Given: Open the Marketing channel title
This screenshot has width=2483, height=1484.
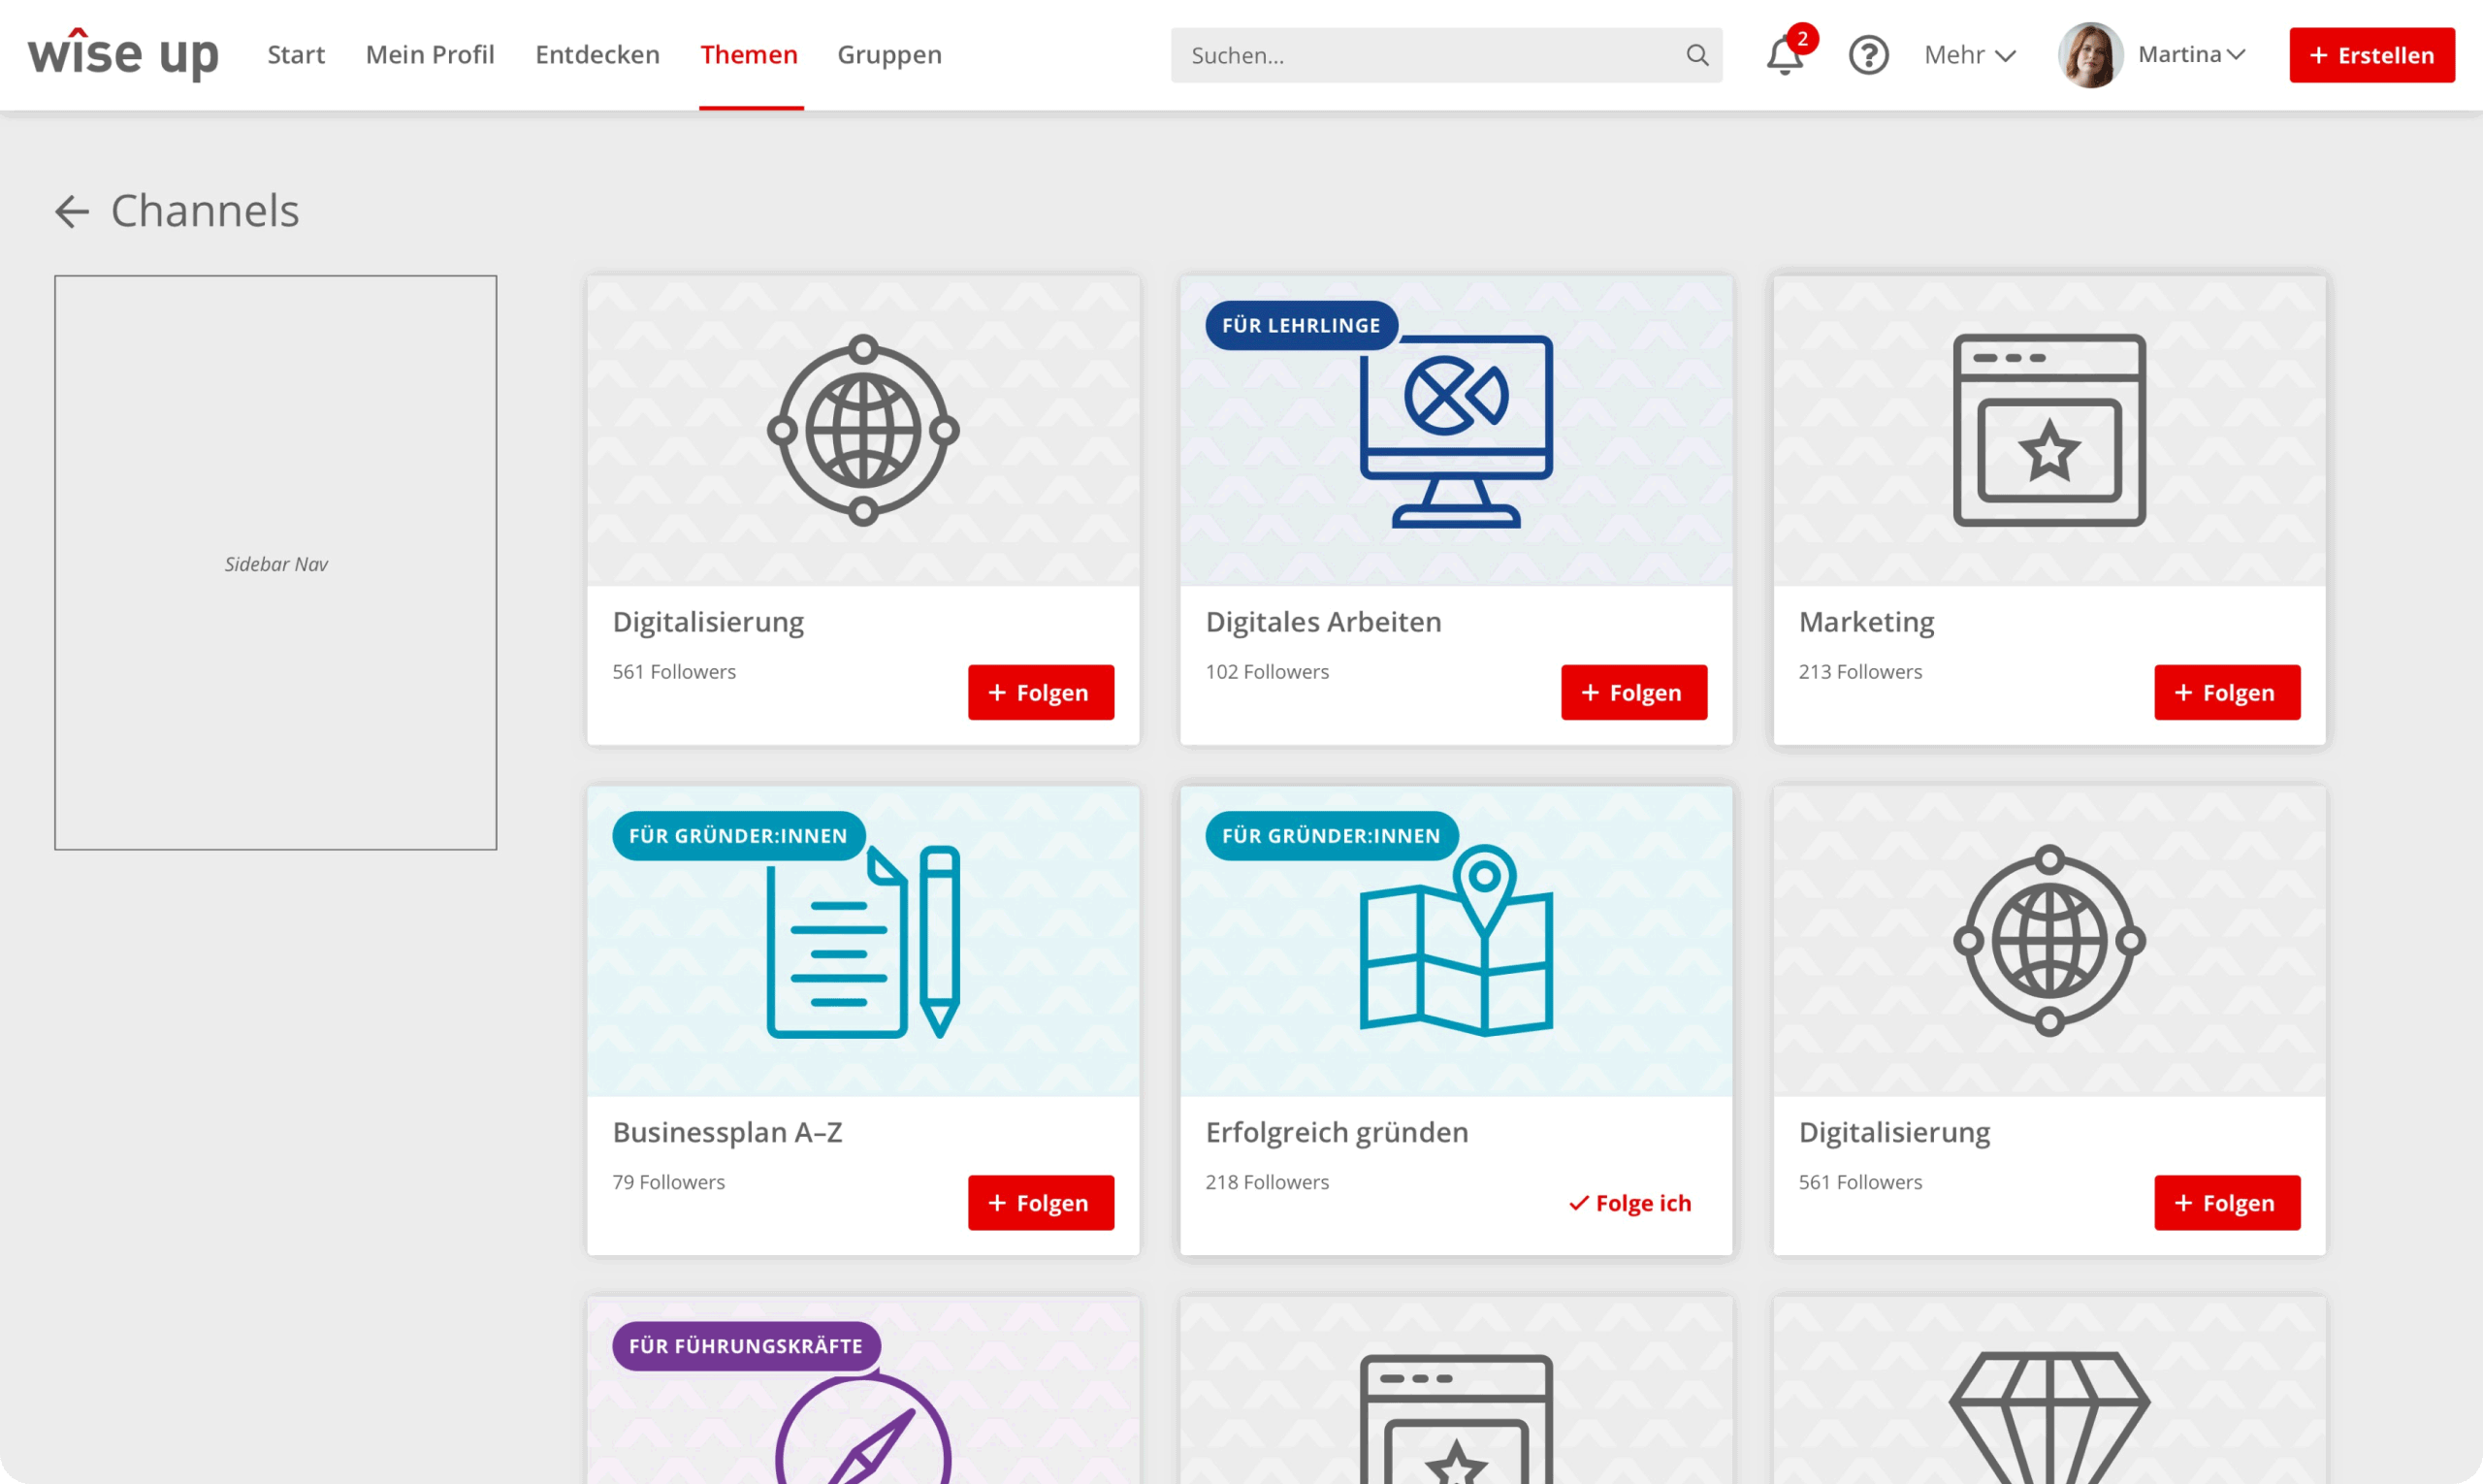Looking at the screenshot, I should coord(1866,621).
